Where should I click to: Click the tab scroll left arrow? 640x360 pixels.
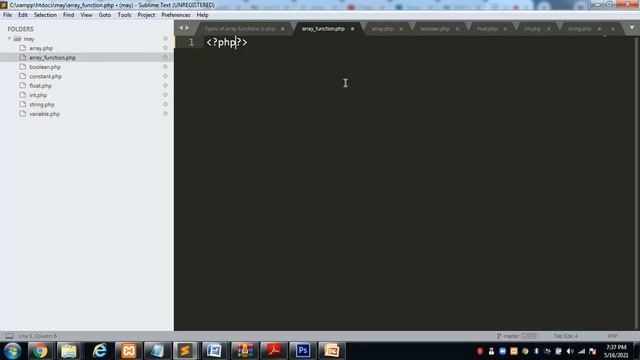181,28
